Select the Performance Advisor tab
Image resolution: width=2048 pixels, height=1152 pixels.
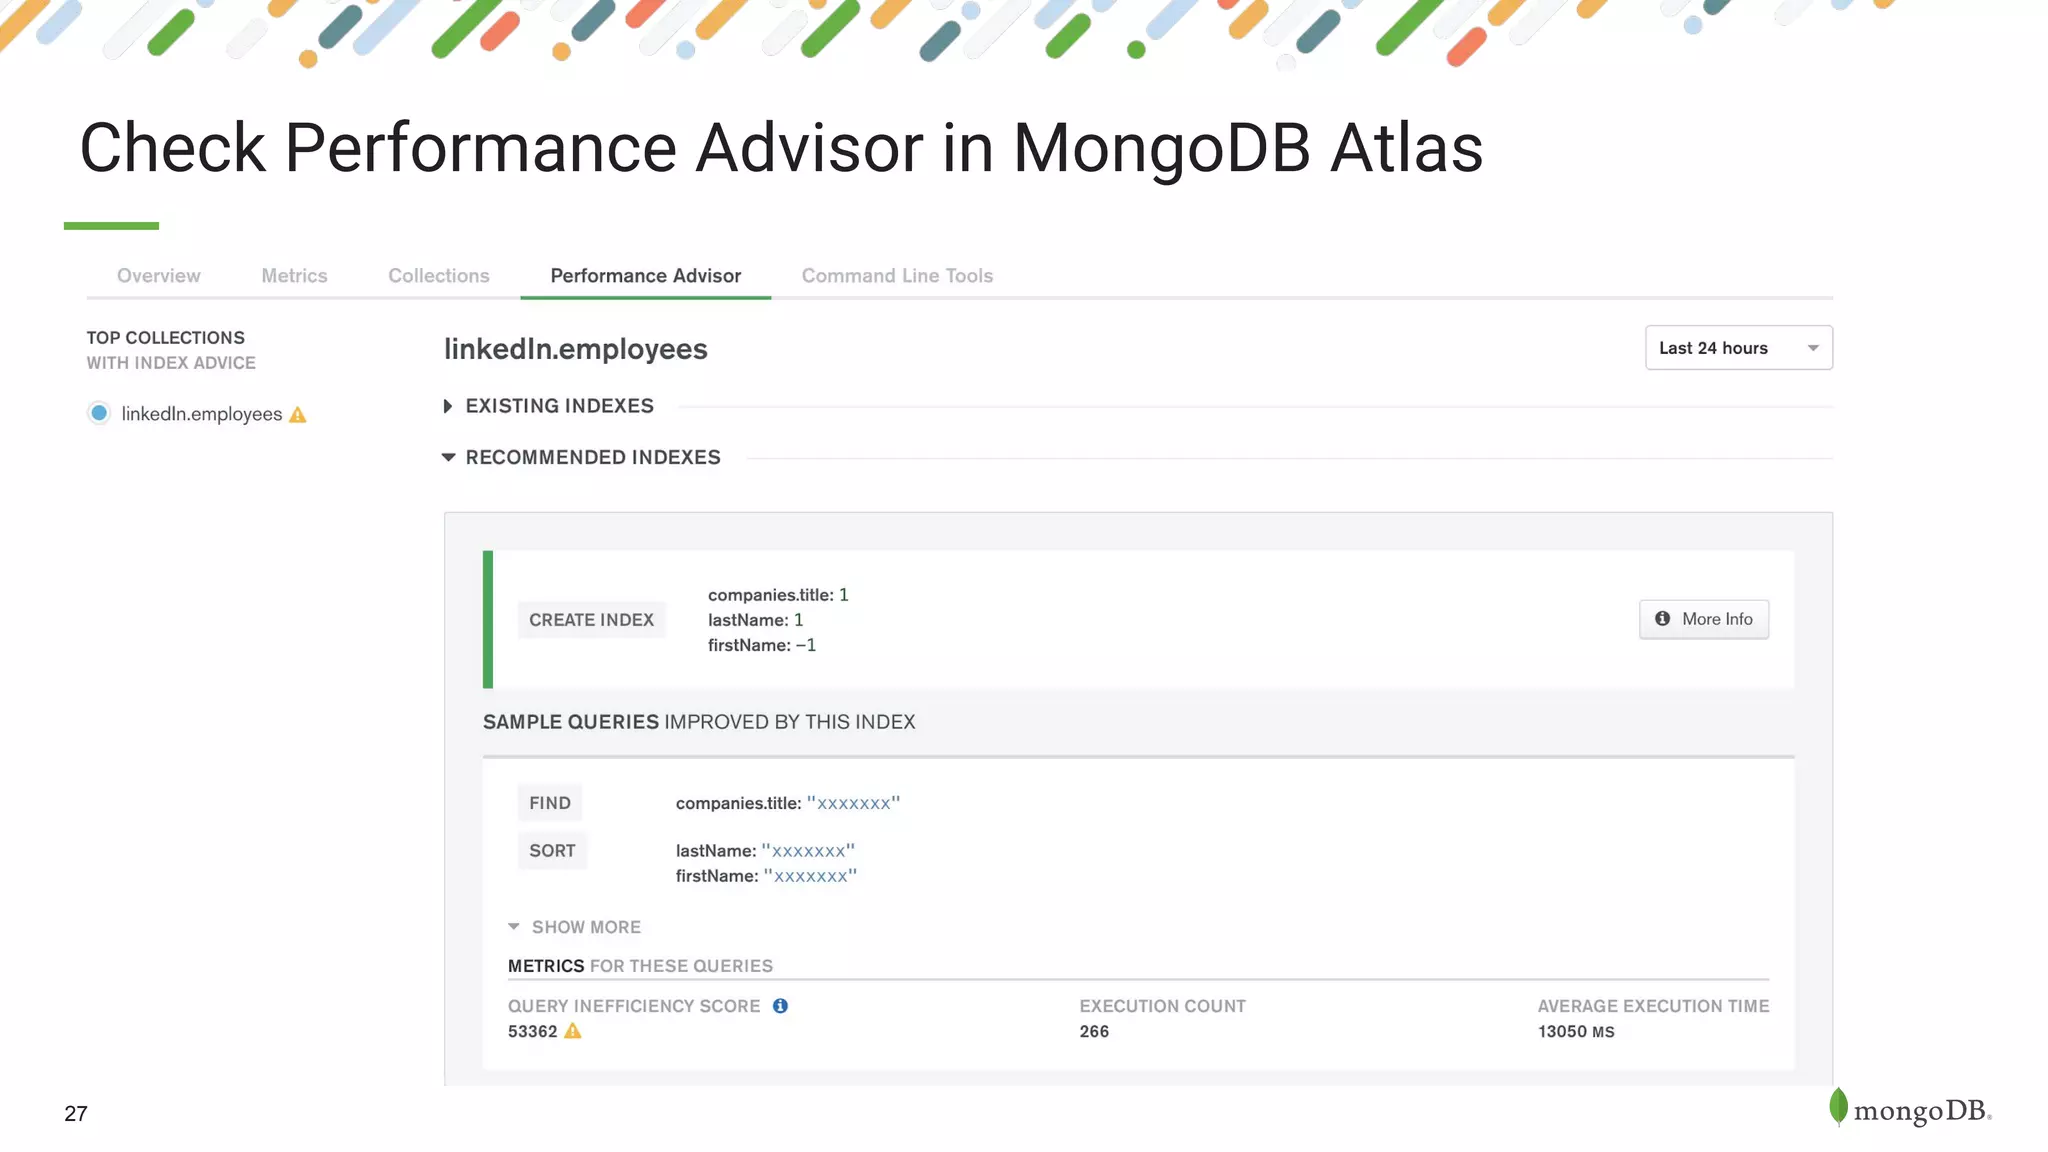point(646,276)
